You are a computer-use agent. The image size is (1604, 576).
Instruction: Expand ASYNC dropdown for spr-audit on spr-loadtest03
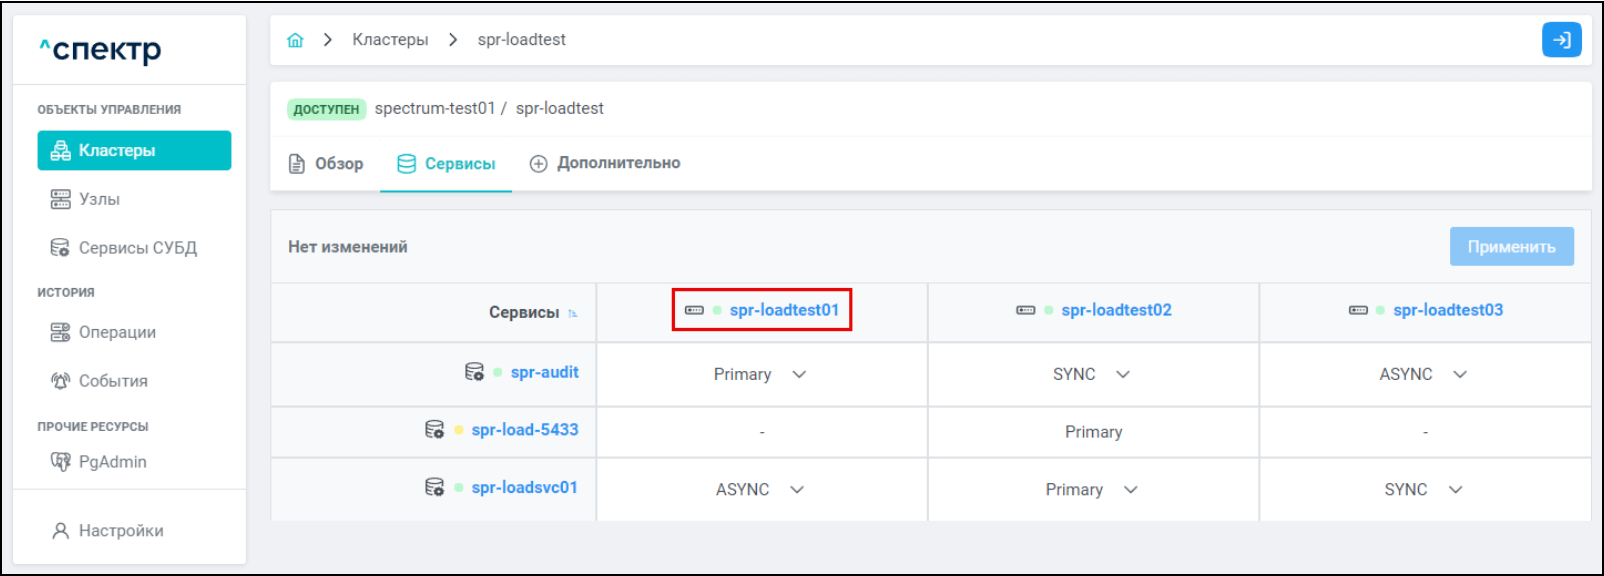[x=1460, y=374]
